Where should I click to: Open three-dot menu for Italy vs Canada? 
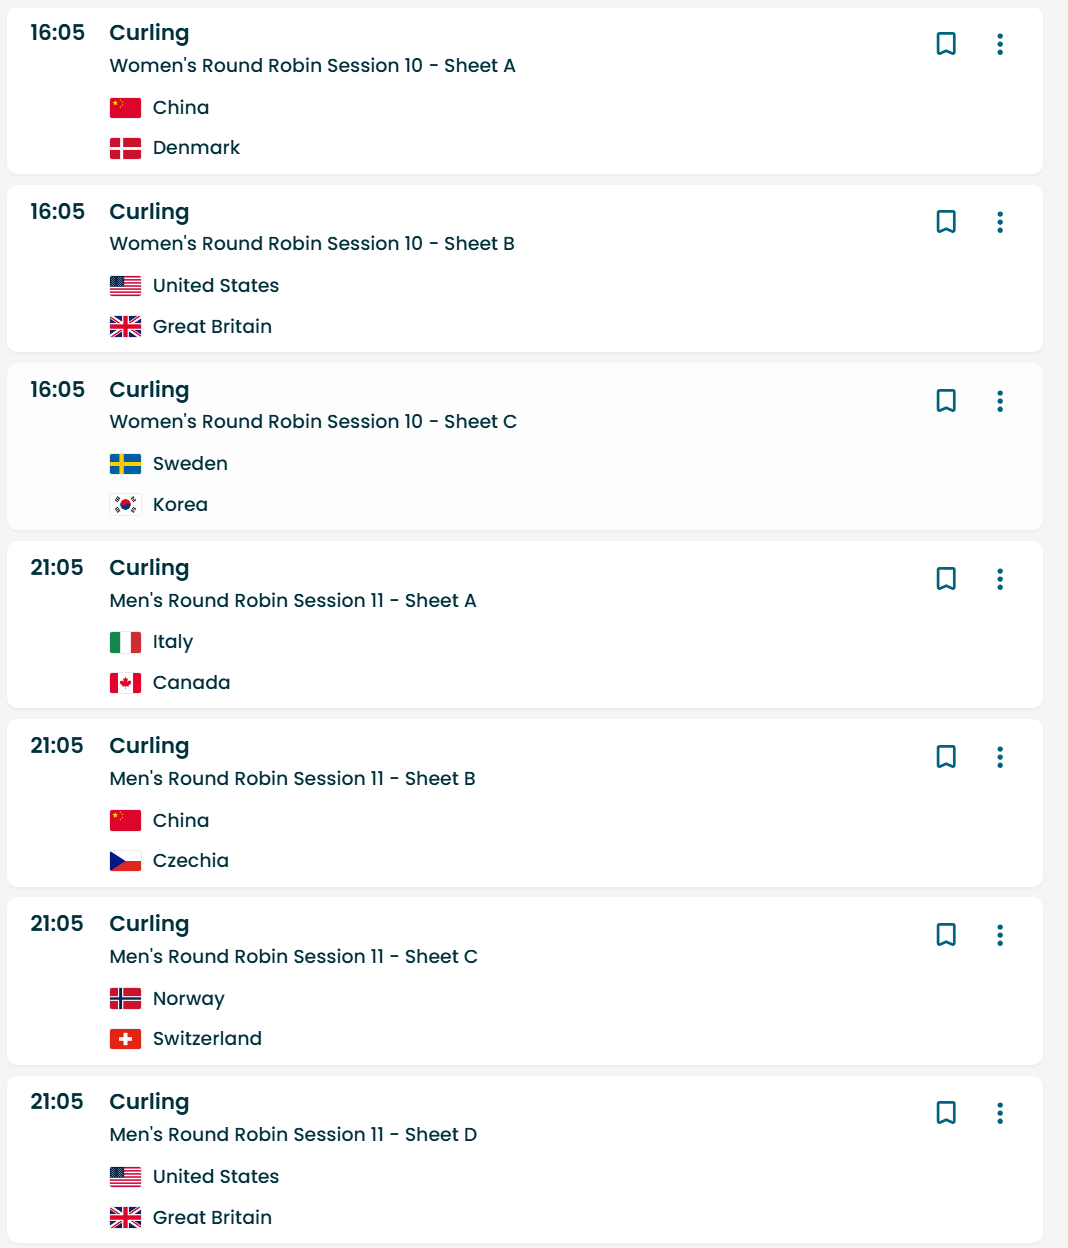tap(999, 579)
